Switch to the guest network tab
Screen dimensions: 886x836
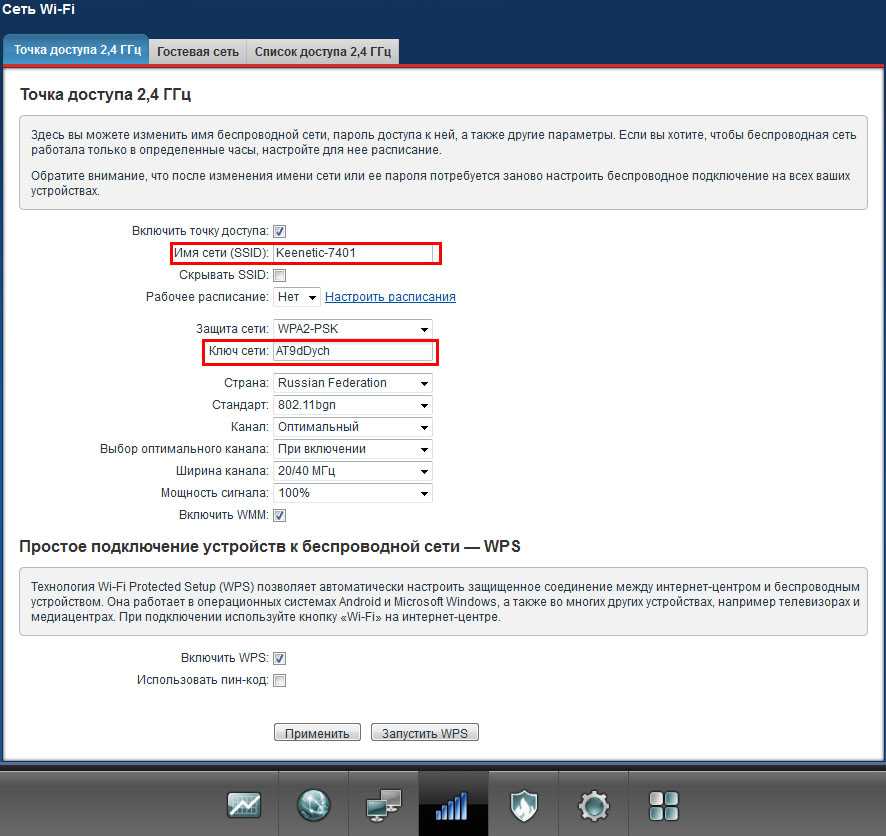198,51
